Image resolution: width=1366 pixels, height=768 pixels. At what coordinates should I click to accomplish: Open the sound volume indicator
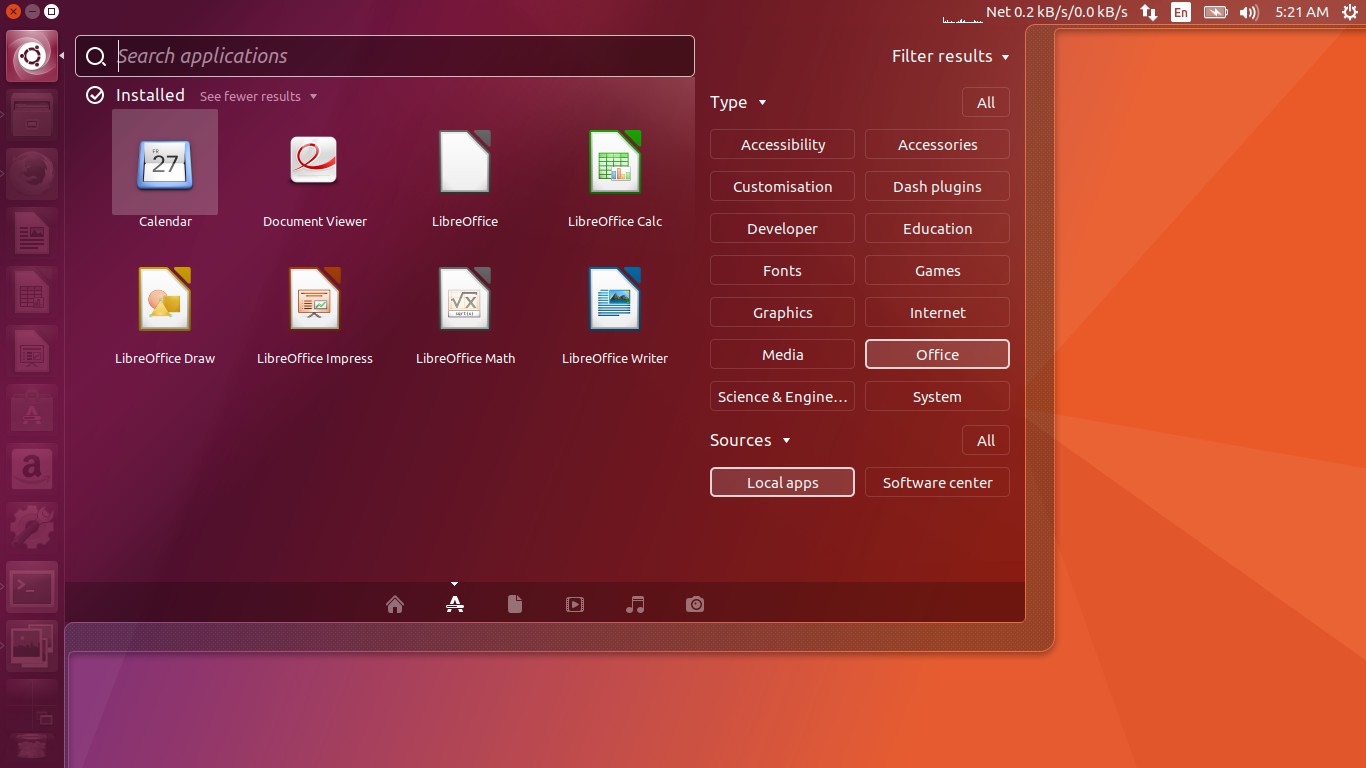pos(1248,13)
